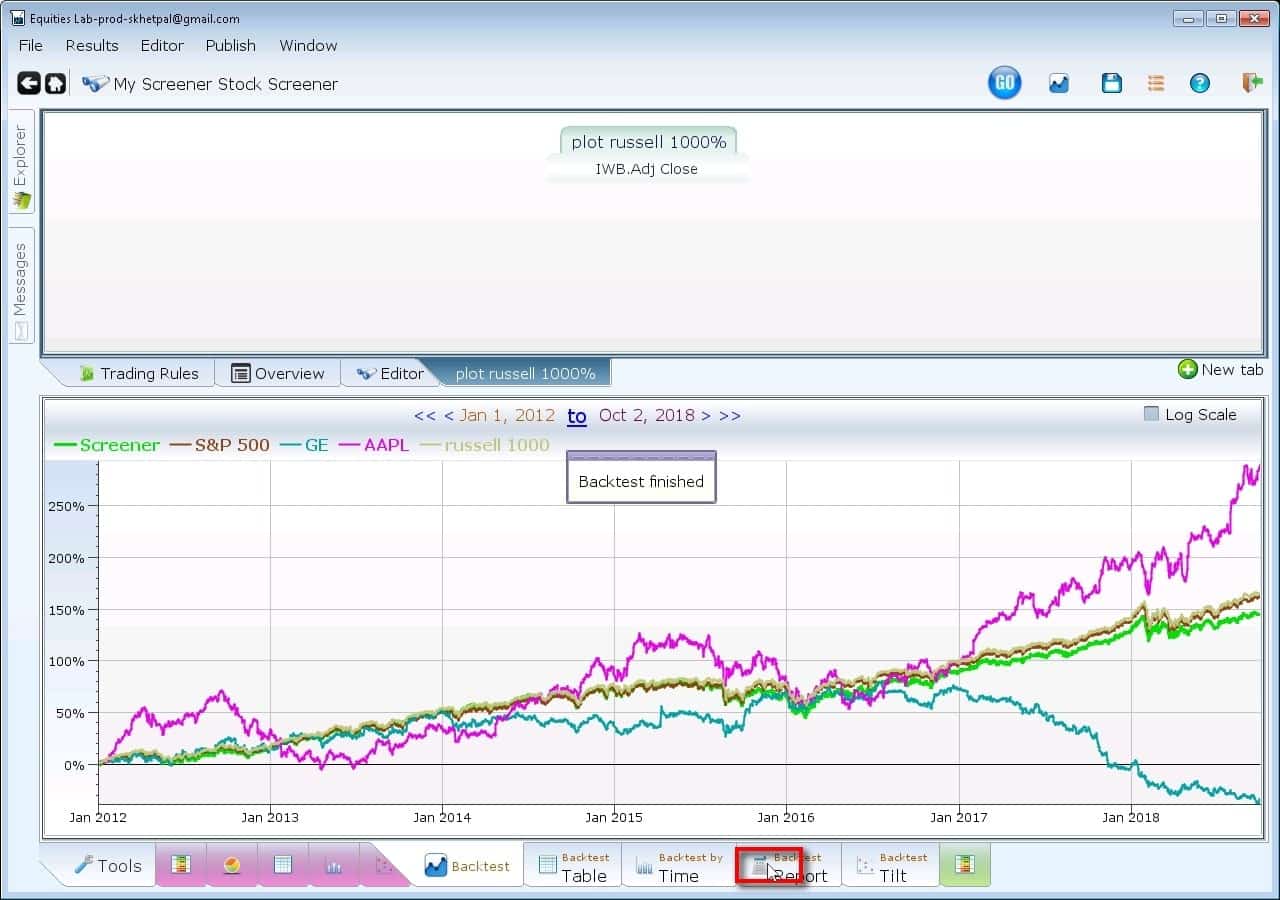Image resolution: width=1280 pixels, height=900 pixels.
Task: Click the 'to' date range link
Action: 577,416
